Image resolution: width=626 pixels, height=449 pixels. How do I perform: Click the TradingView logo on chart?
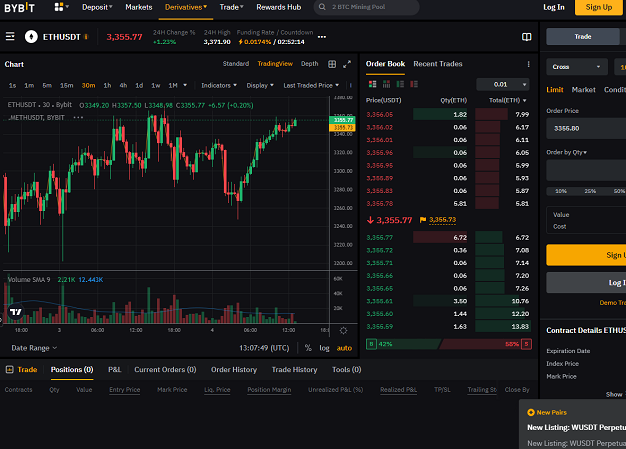16,312
